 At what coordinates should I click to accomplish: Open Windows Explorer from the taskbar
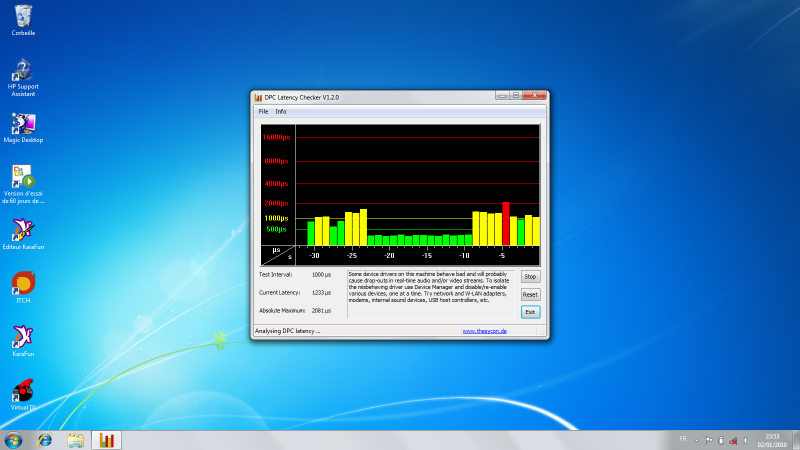tap(76, 440)
